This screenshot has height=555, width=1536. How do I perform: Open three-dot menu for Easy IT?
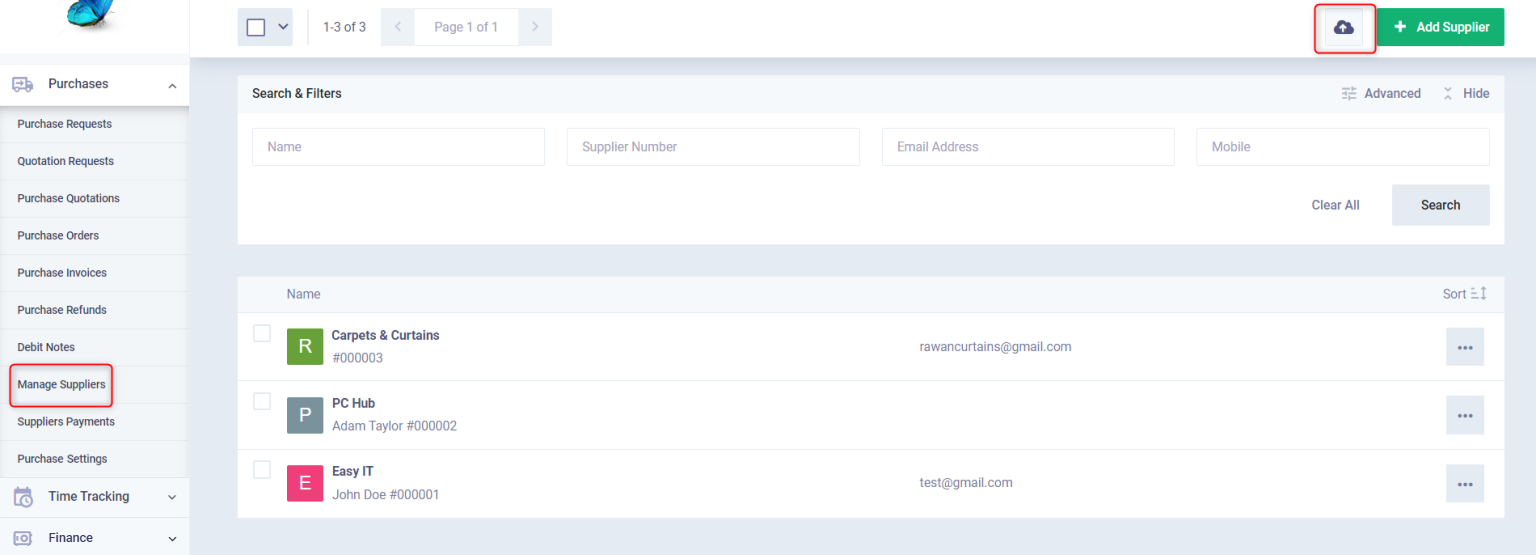click(x=1464, y=483)
